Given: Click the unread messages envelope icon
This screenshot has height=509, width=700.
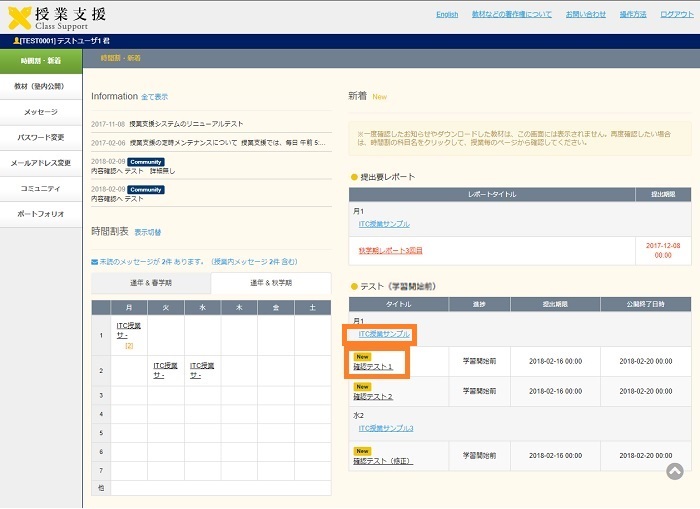Looking at the screenshot, I should (95, 260).
